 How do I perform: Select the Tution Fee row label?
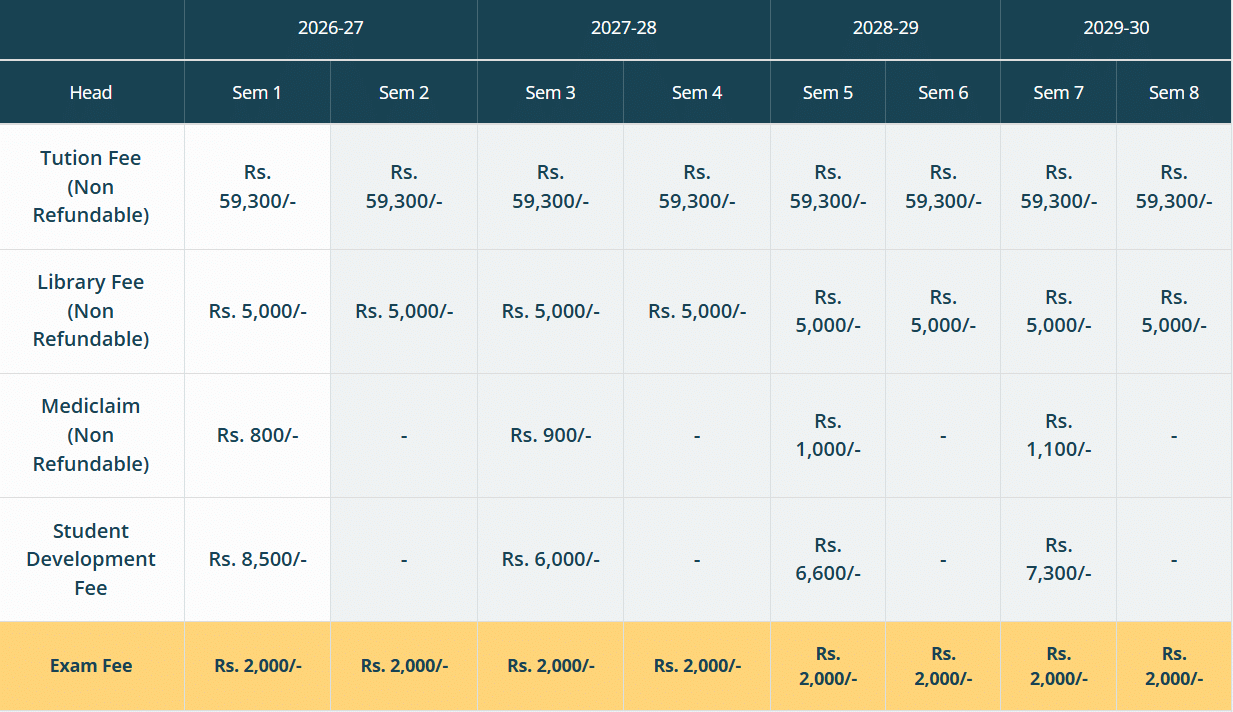(x=91, y=187)
